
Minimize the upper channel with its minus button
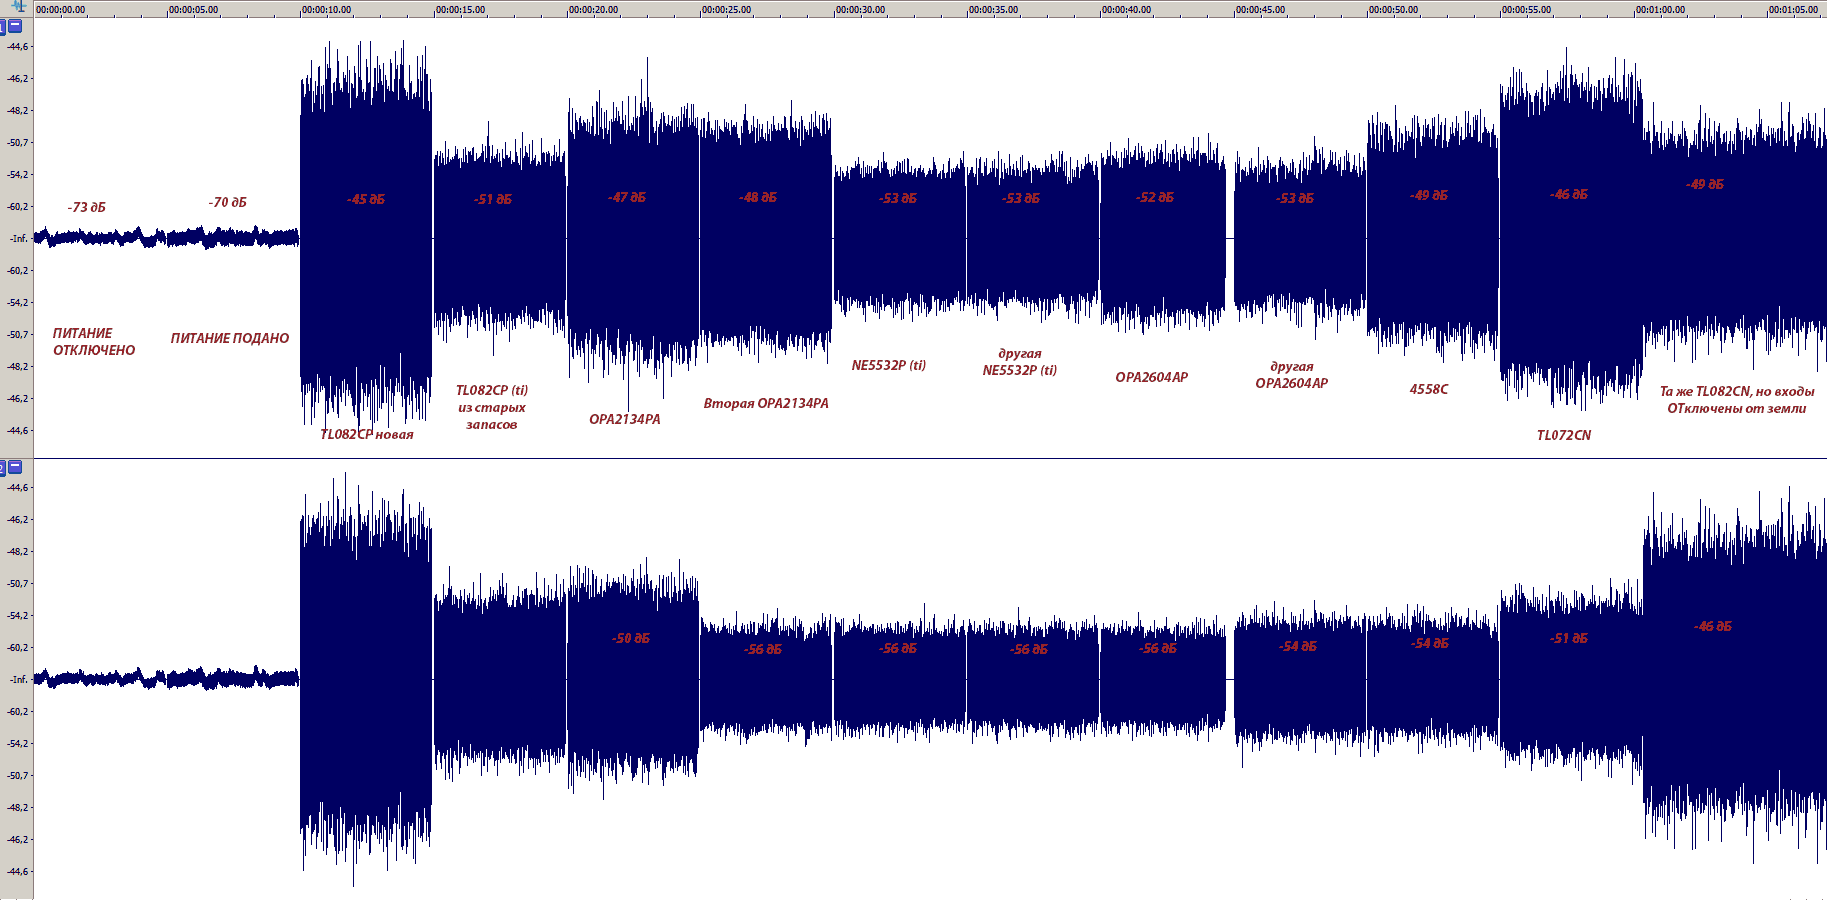click(15, 26)
